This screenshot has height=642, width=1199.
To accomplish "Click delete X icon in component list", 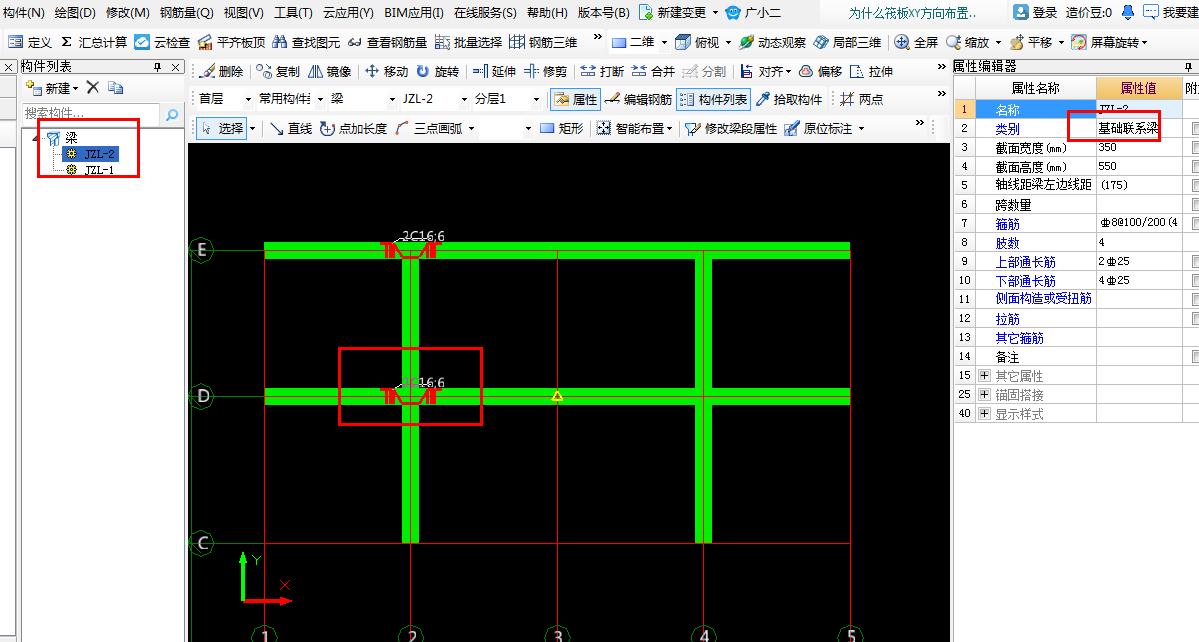I will 93,87.
